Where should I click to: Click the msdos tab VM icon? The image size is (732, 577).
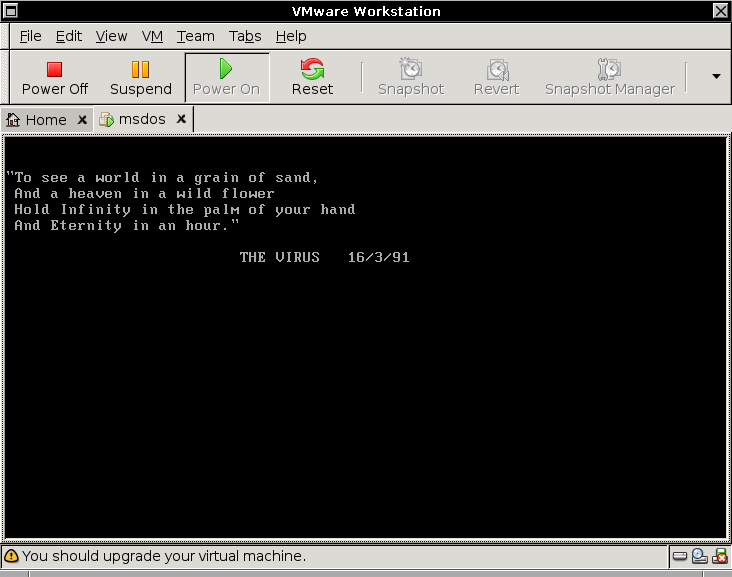106,120
